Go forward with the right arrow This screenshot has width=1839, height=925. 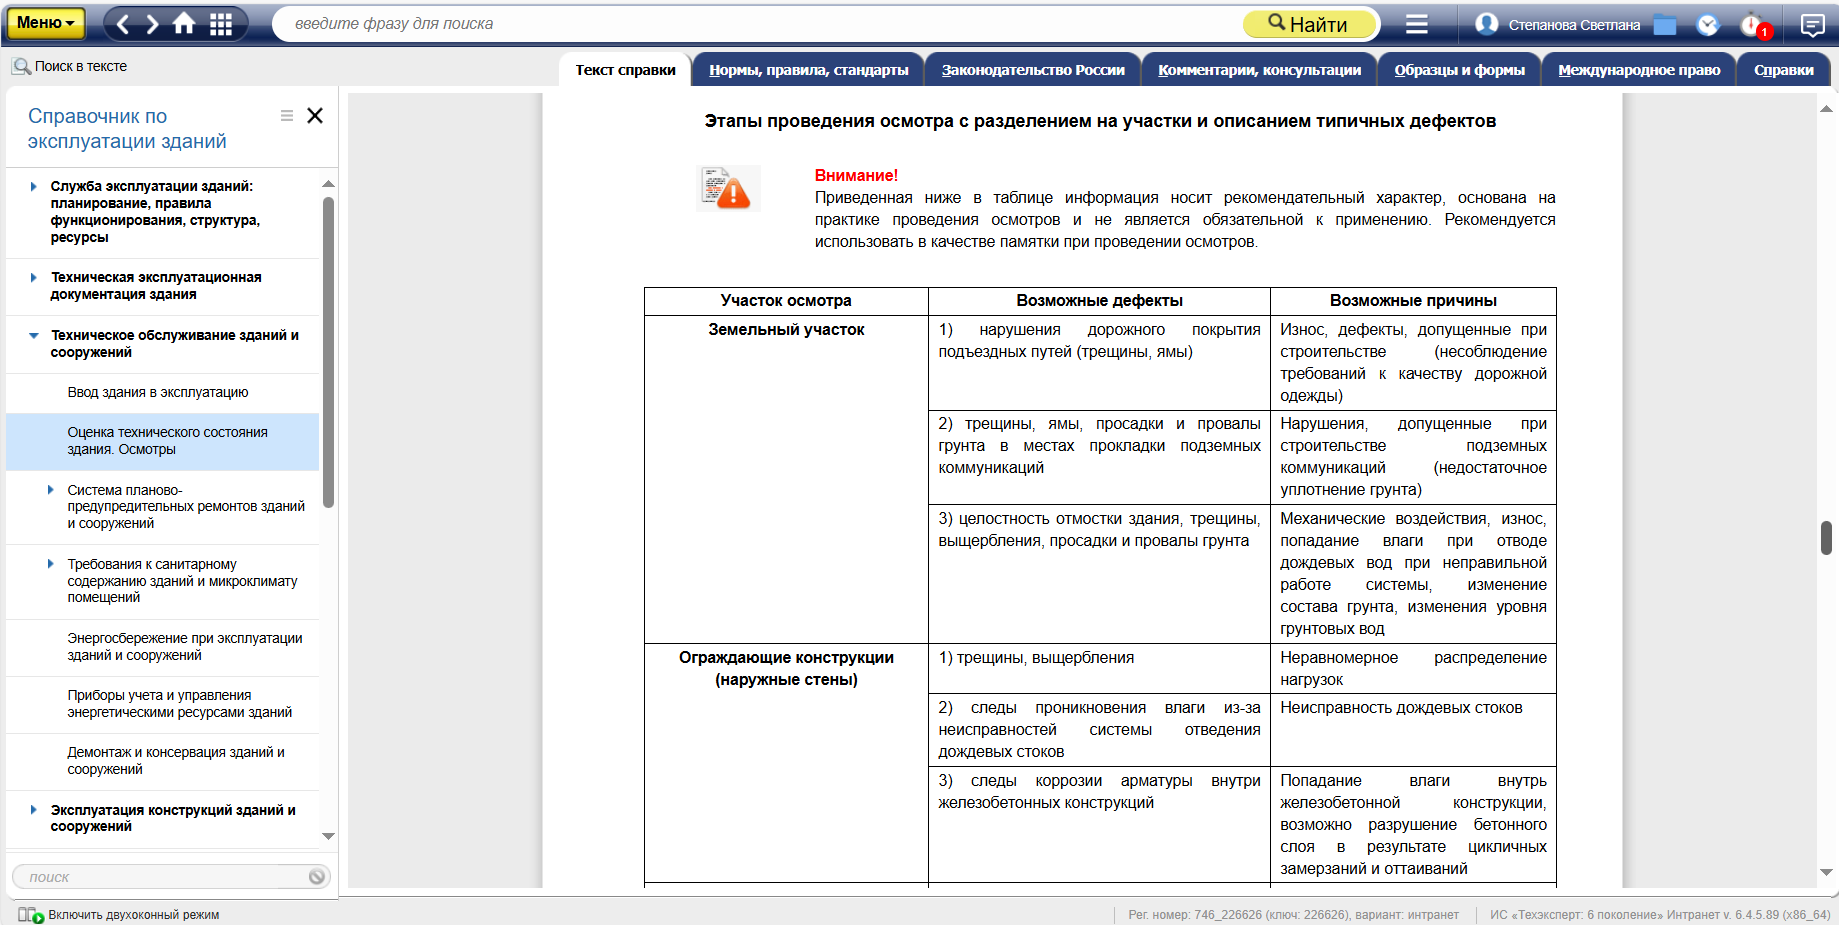tap(152, 24)
